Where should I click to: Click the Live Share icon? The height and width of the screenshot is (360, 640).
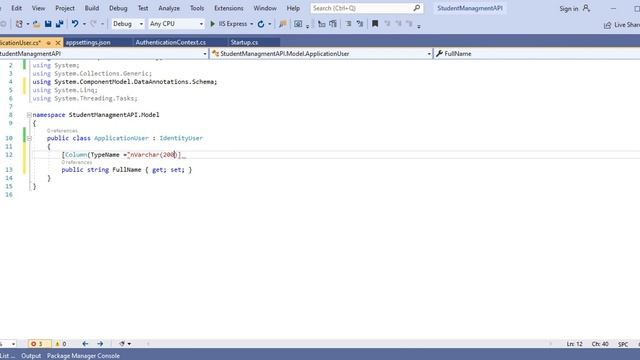pos(607,25)
